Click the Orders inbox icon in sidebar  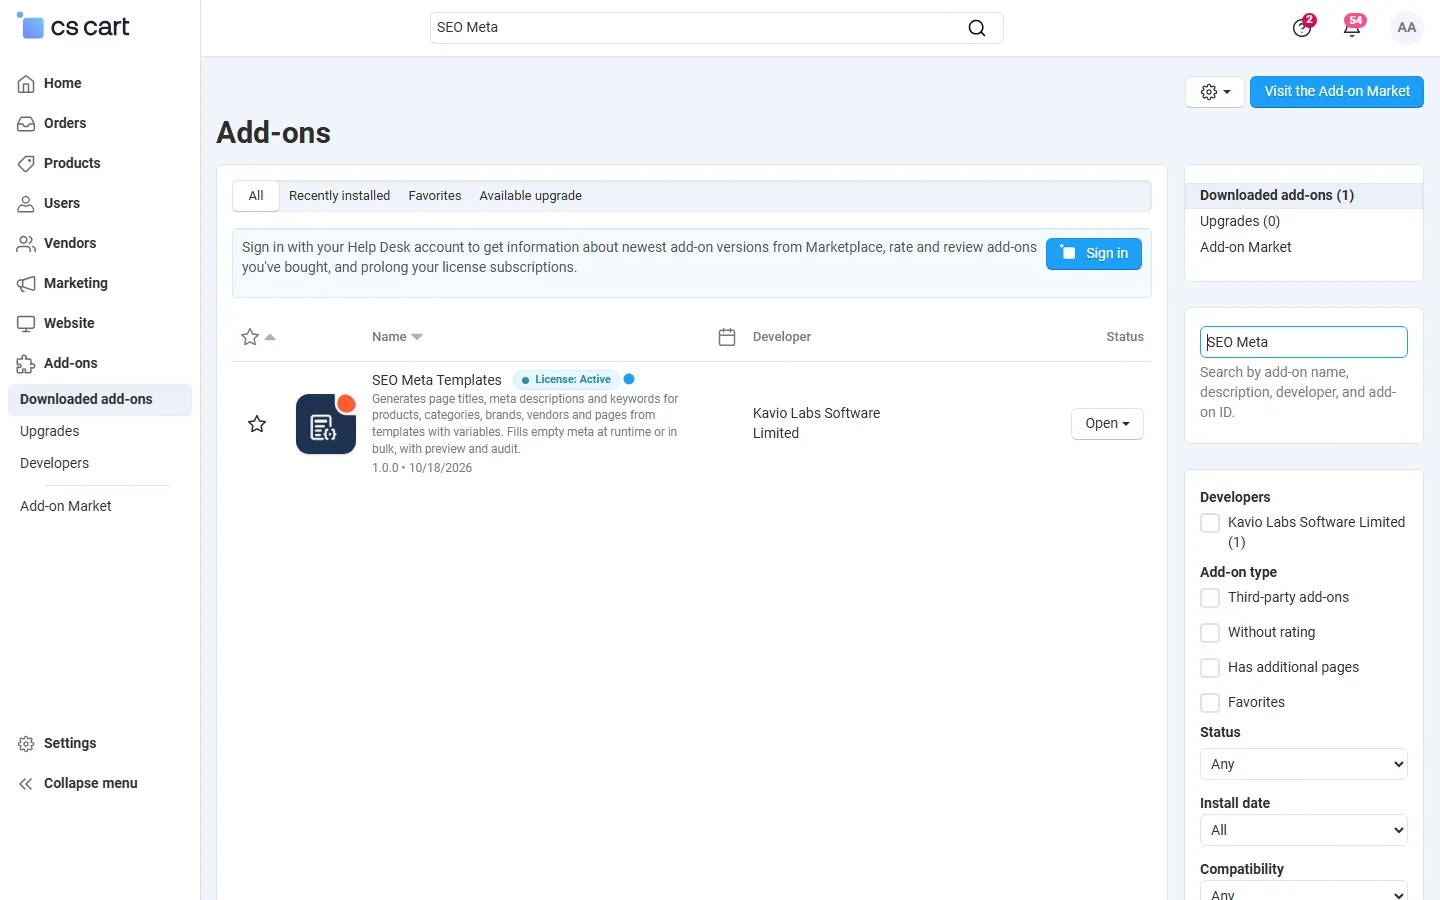(x=26, y=124)
